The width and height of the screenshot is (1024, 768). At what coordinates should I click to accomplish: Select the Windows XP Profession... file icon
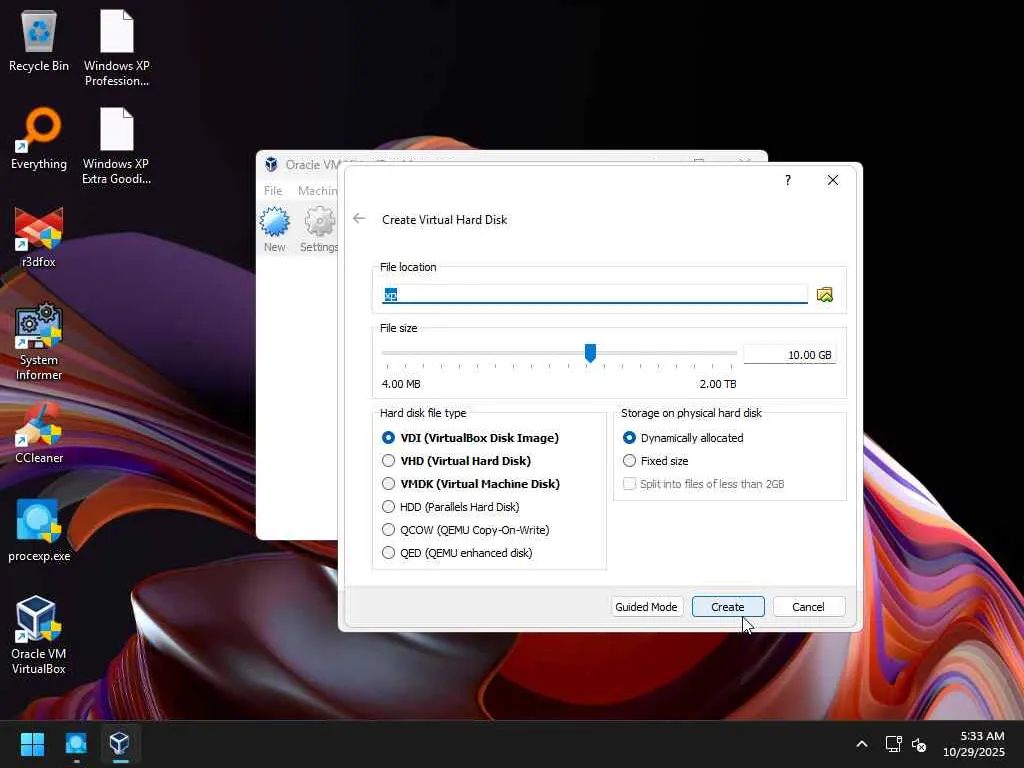click(x=117, y=48)
